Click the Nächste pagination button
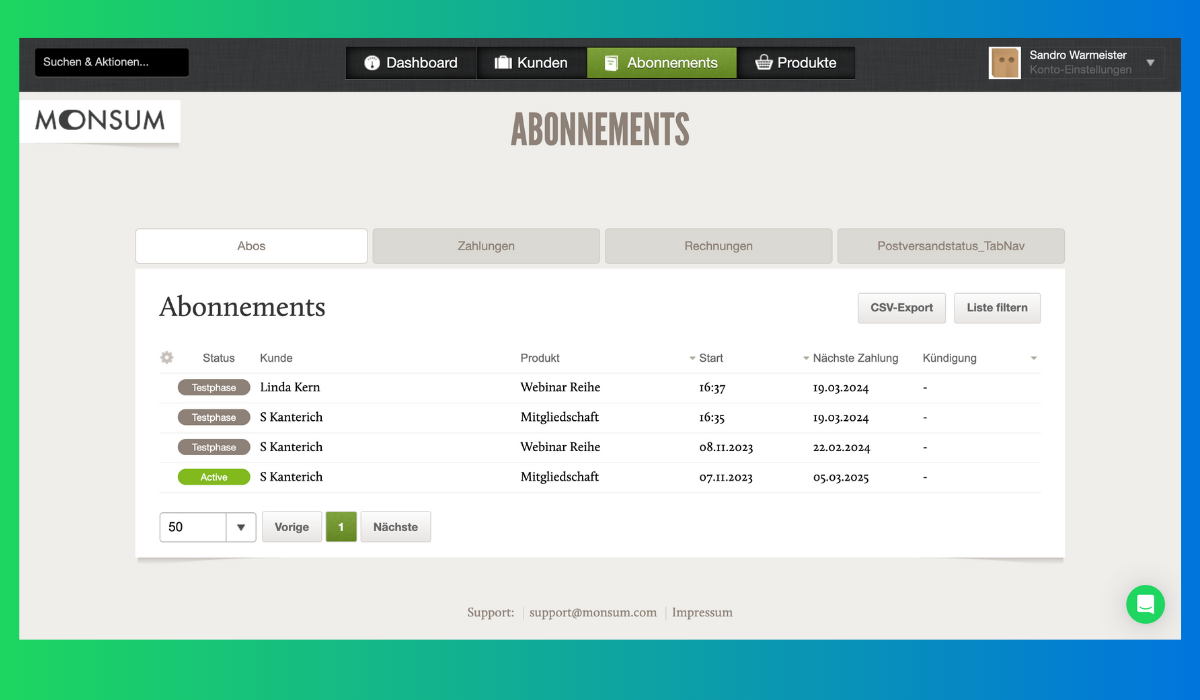 395,527
